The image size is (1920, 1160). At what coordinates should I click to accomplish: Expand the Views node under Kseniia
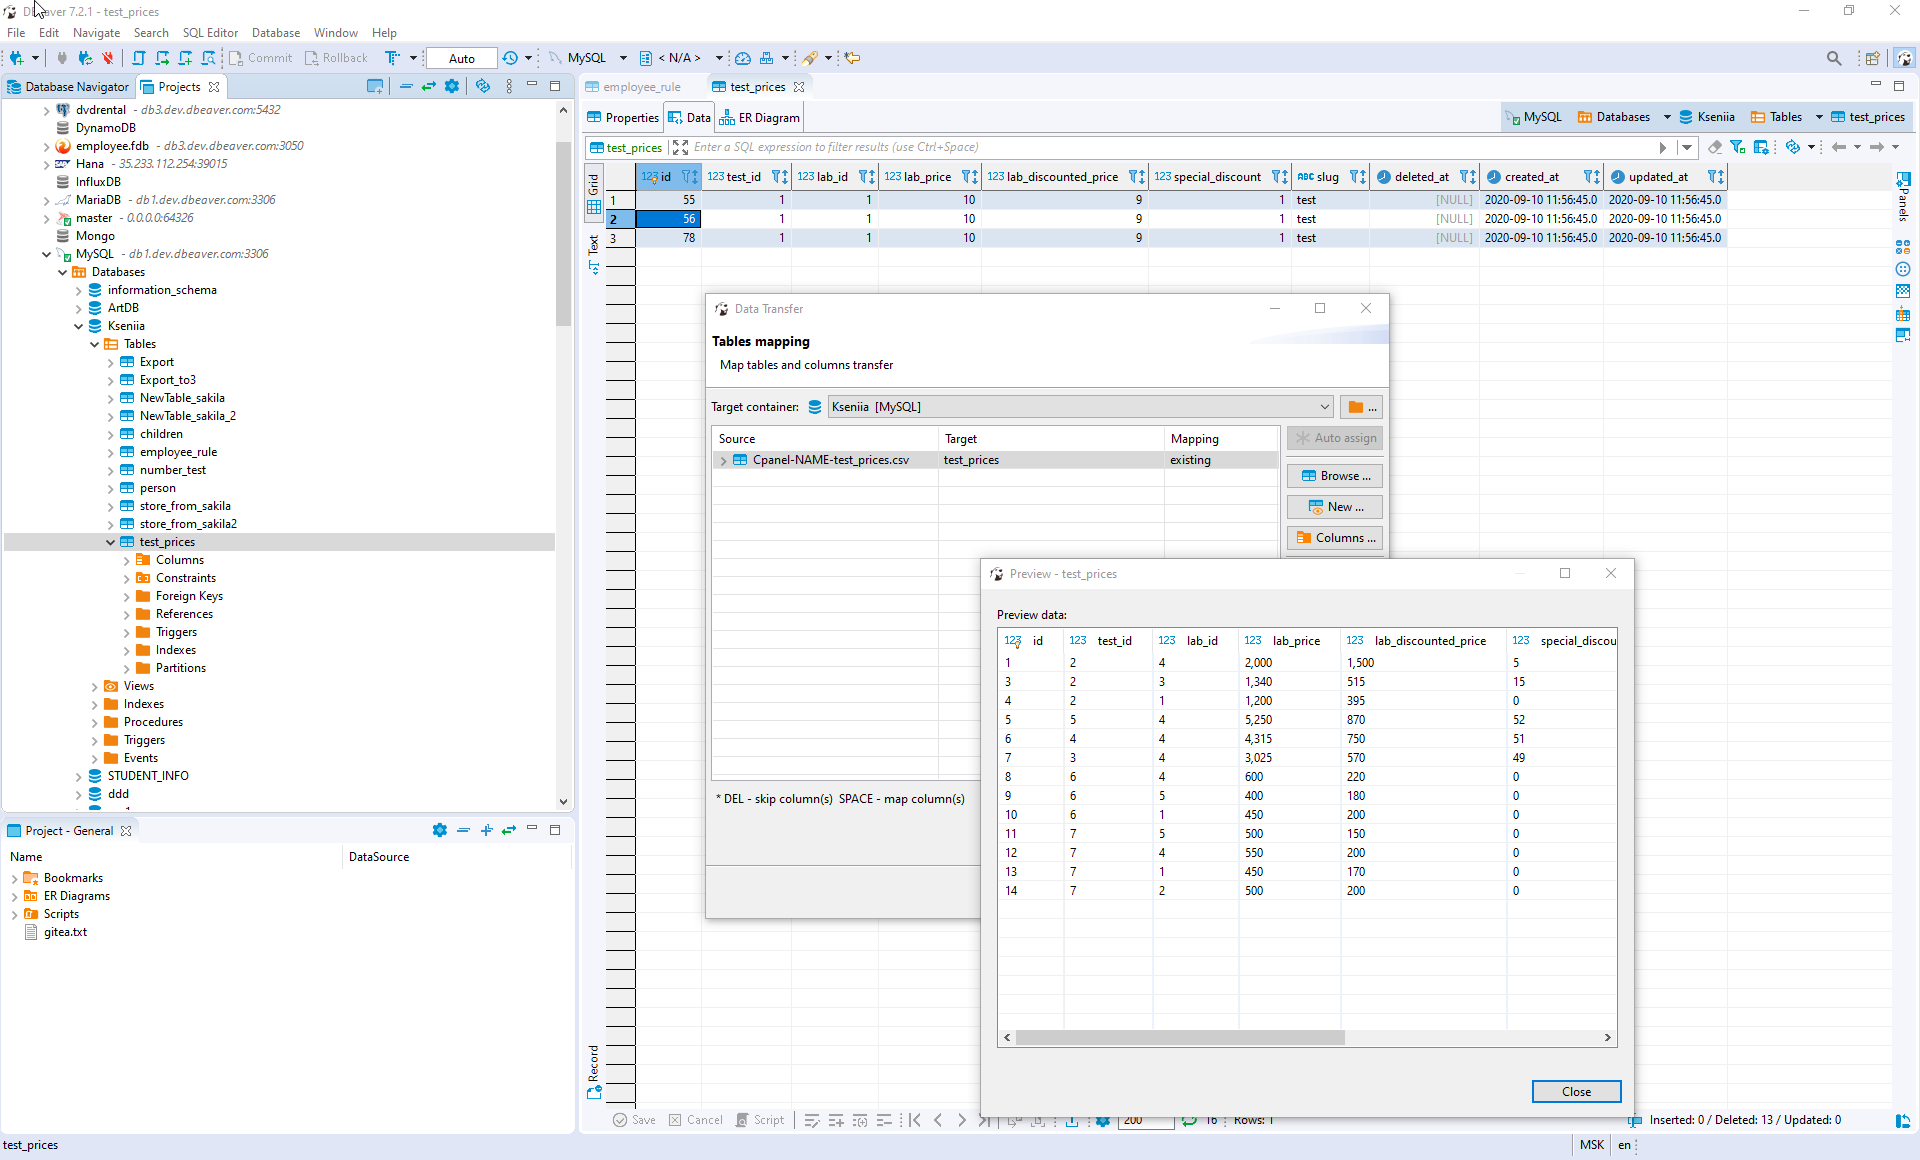94,686
